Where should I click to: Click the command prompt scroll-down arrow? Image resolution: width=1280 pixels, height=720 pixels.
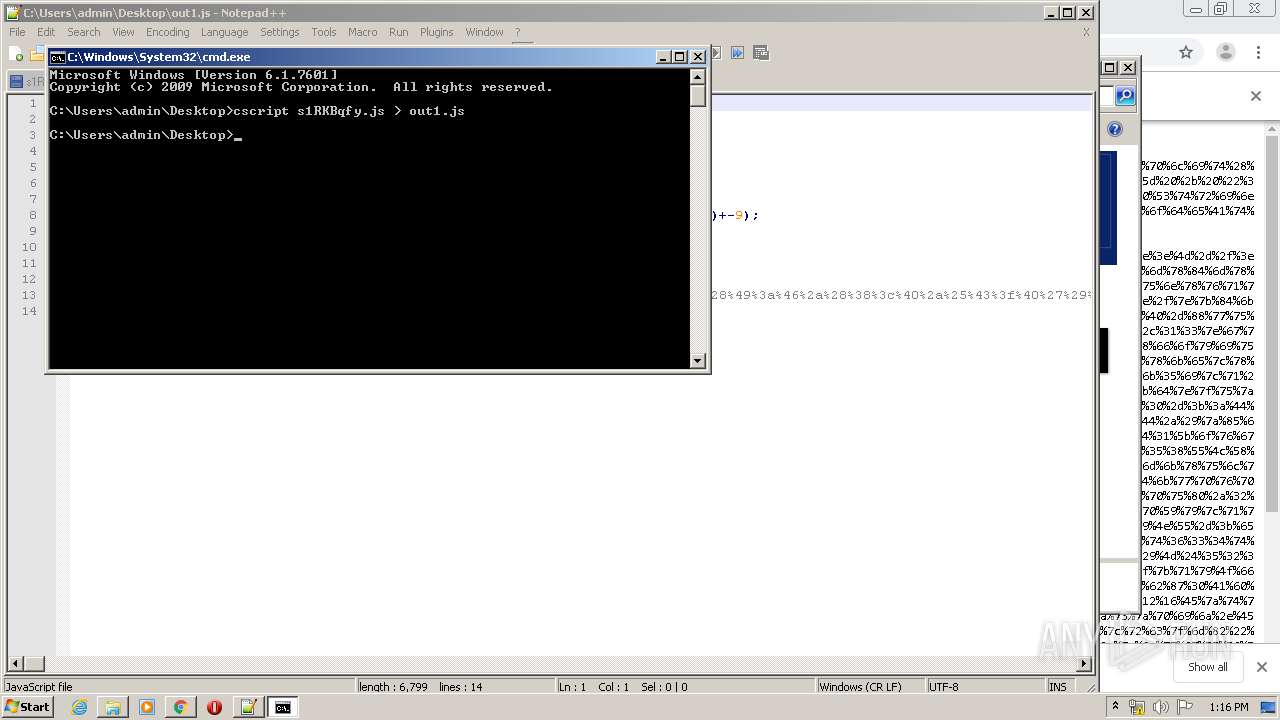(698, 360)
